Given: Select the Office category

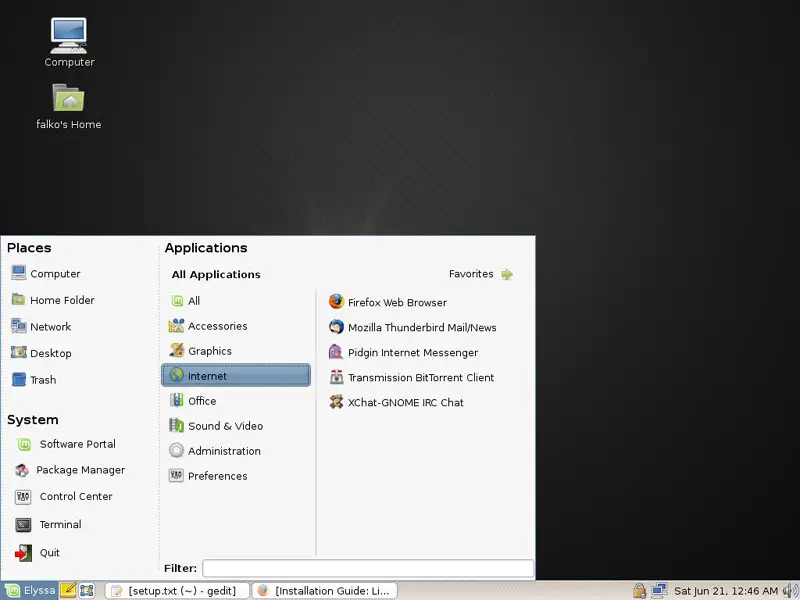Looking at the screenshot, I should click(236, 401).
